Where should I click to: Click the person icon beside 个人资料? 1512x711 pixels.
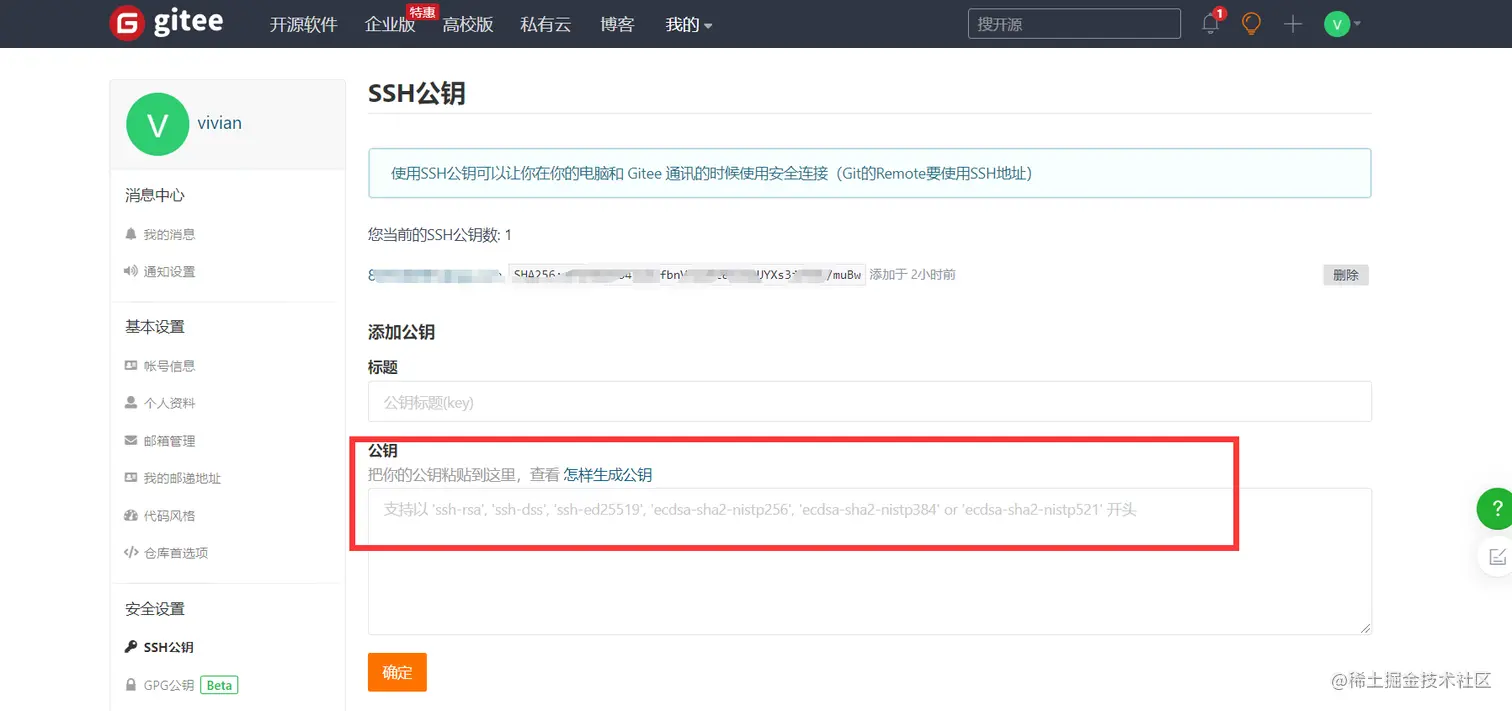[x=130, y=403]
